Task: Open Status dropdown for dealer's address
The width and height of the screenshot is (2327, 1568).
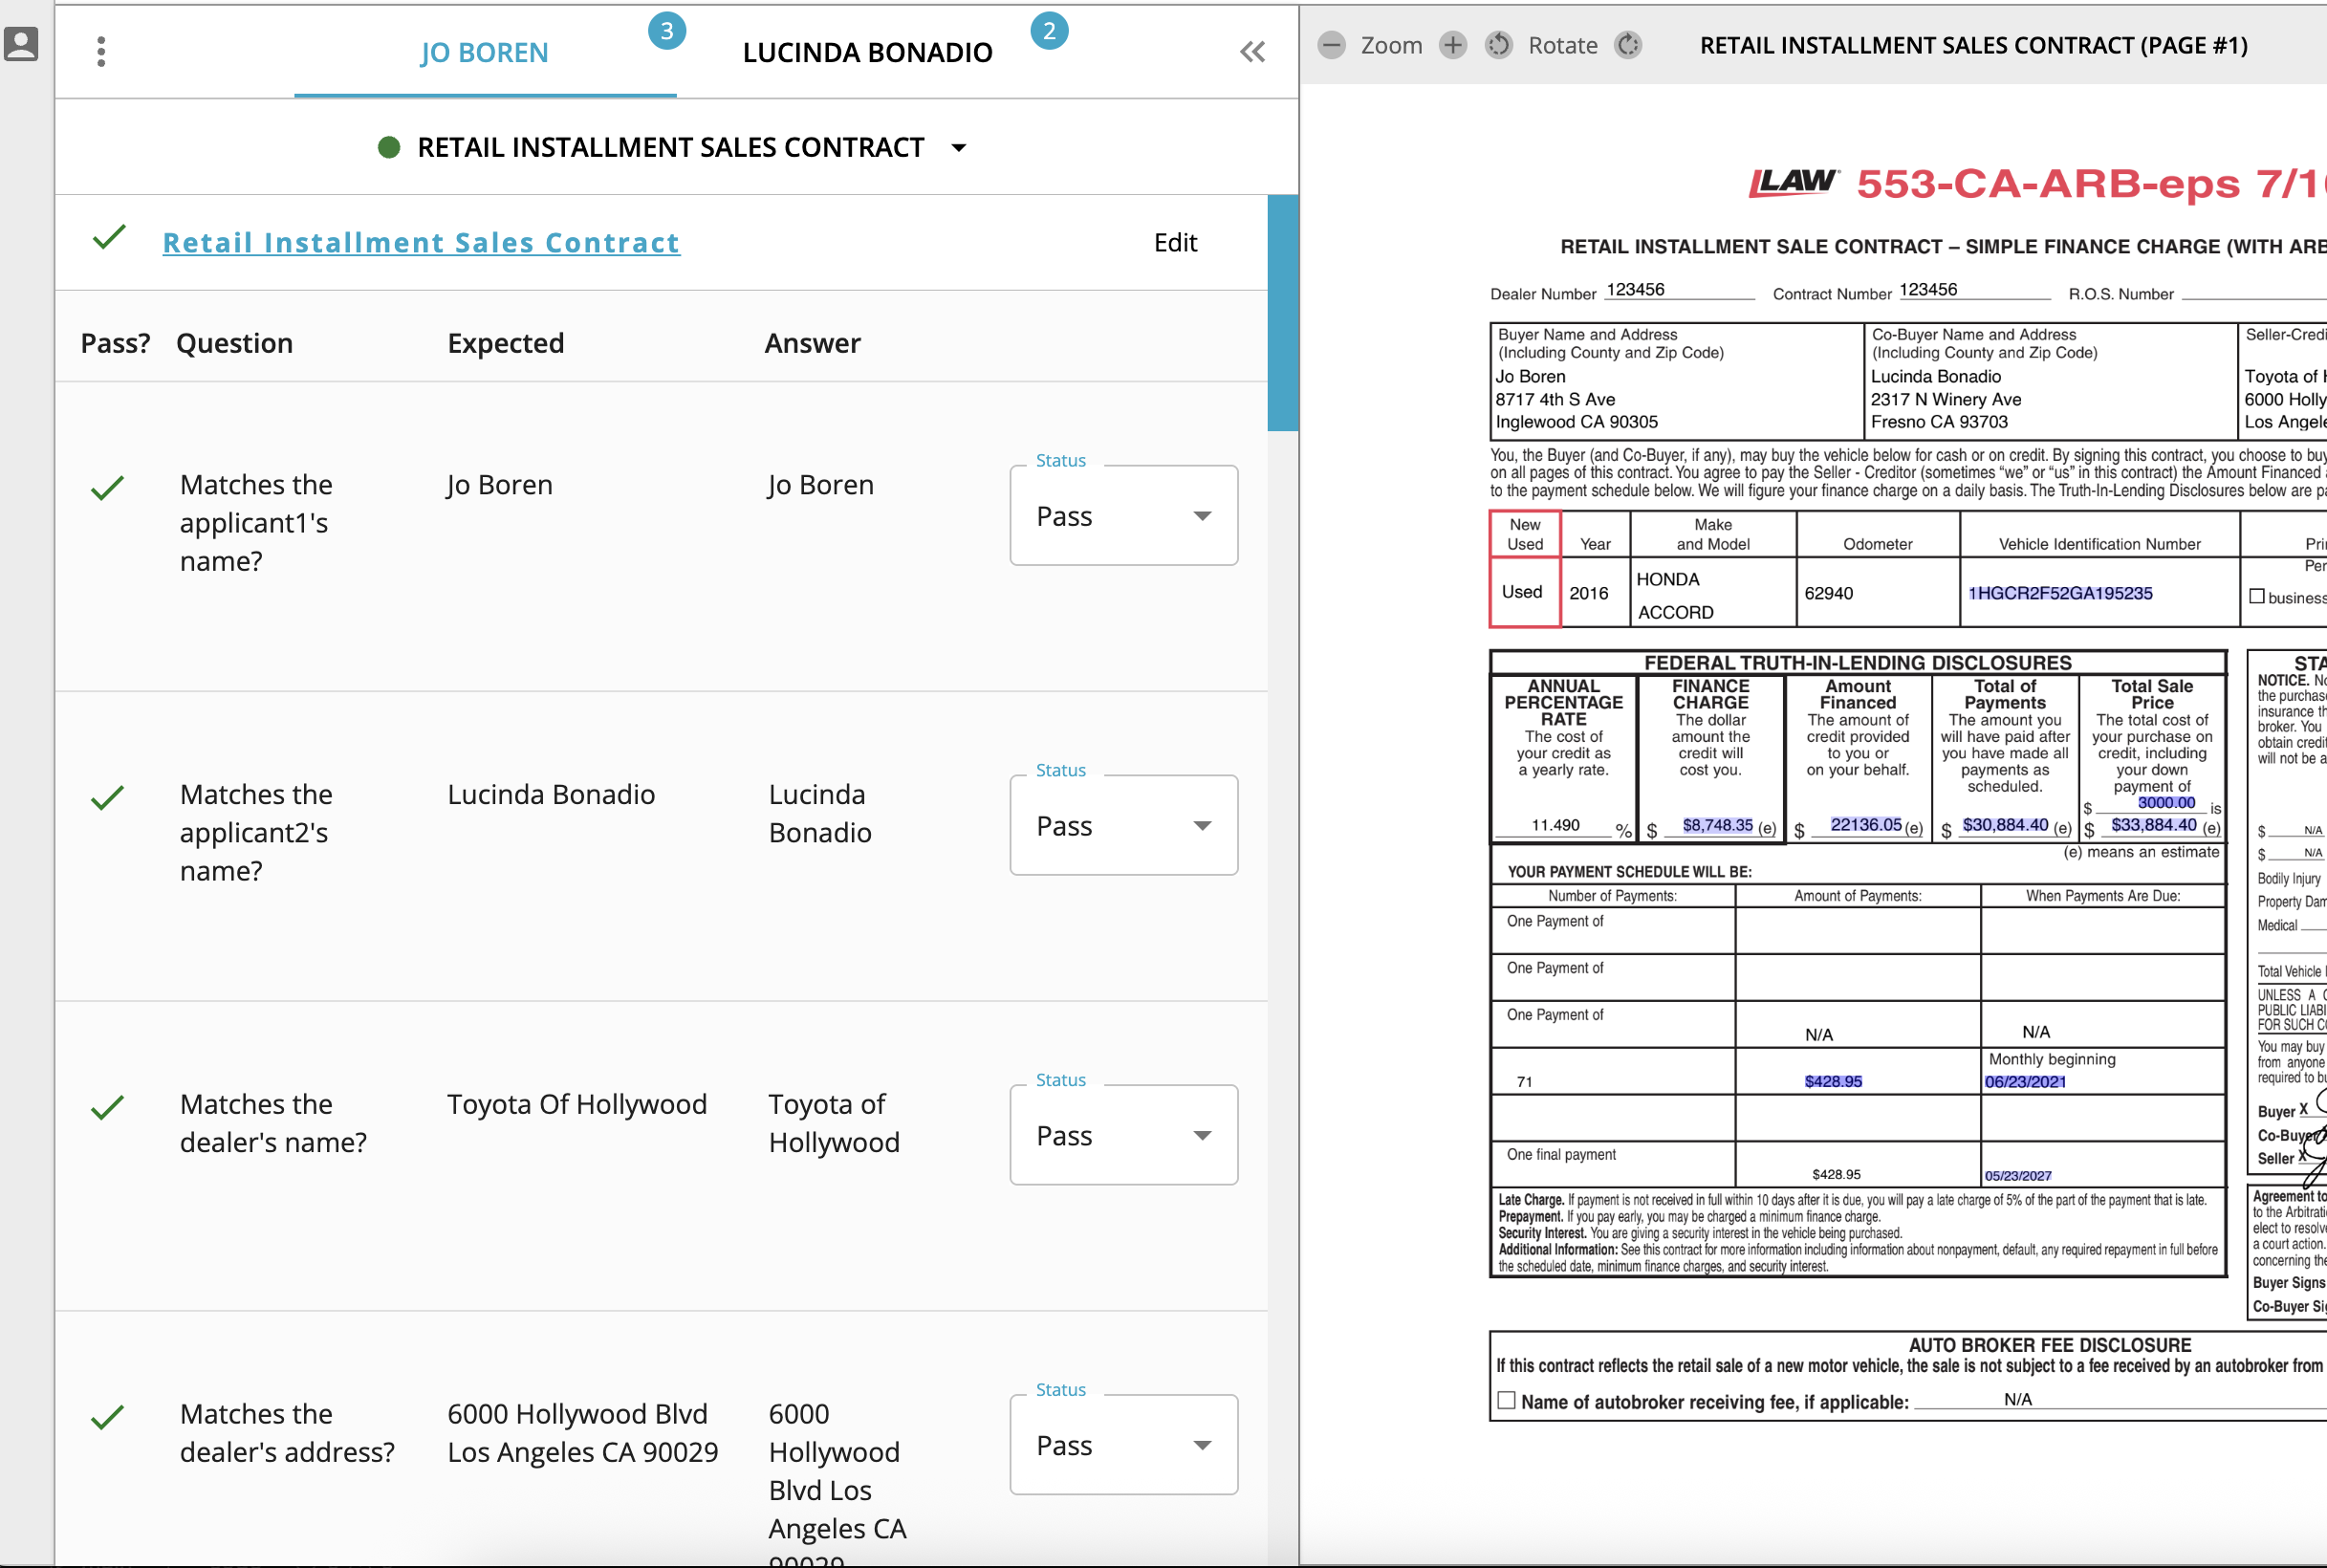Action: point(1124,1446)
